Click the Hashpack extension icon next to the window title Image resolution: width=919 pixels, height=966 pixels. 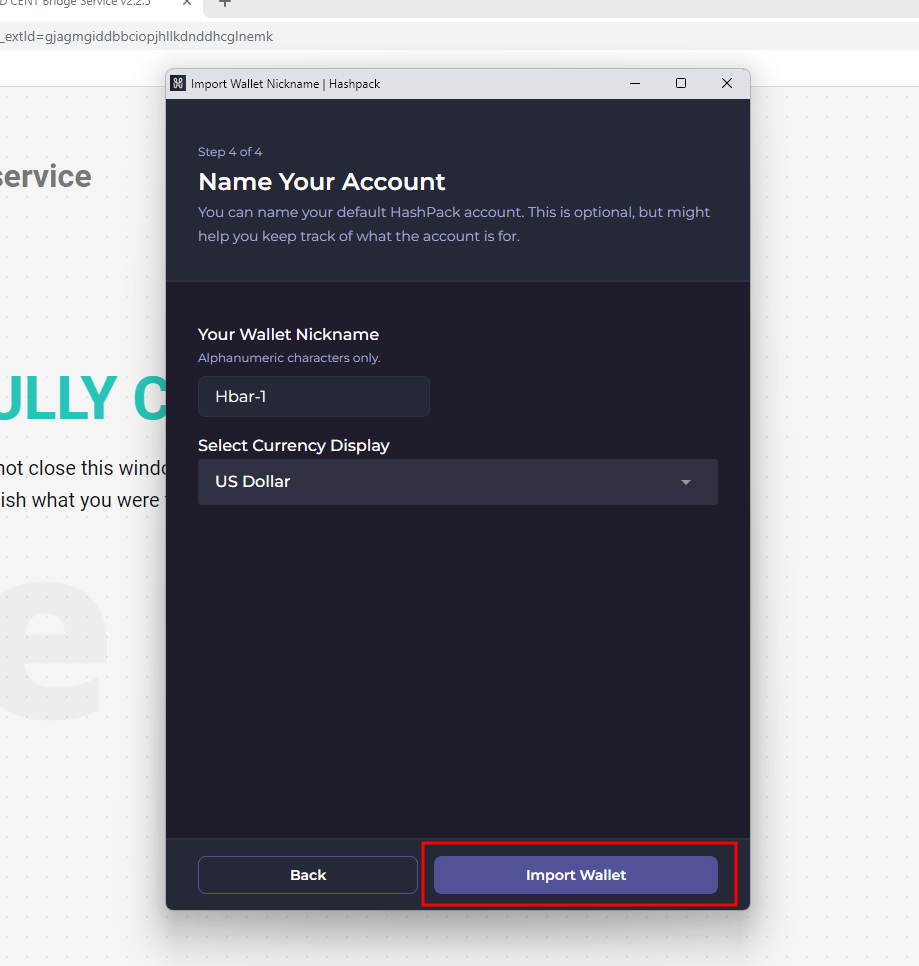click(x=177, y=84)
